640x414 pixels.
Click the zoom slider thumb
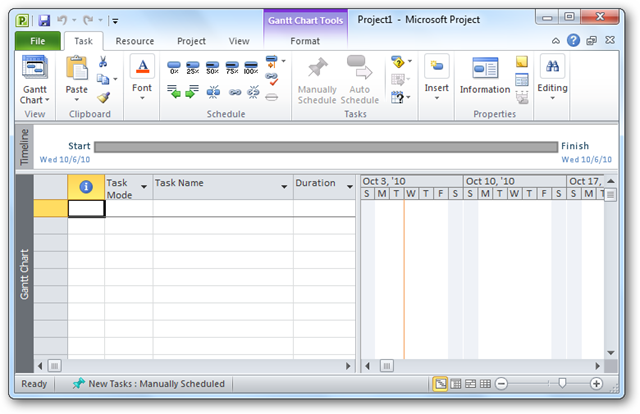pyautogui.click(x=562, y=383)
